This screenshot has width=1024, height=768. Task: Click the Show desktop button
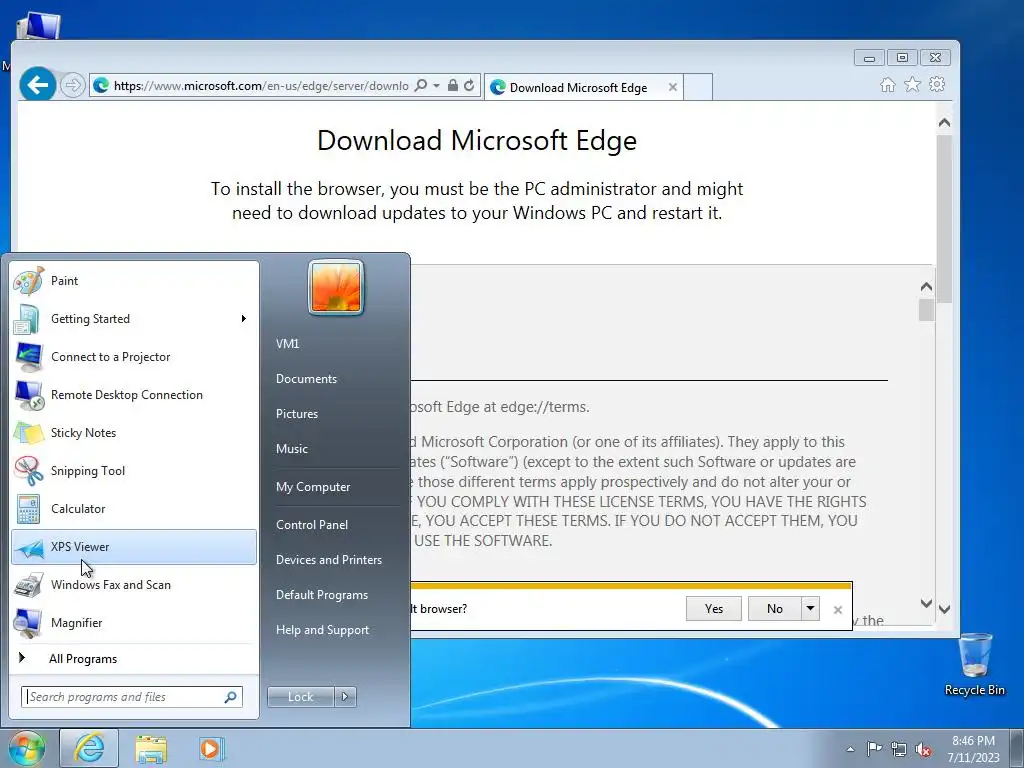tap(1016, 749)
